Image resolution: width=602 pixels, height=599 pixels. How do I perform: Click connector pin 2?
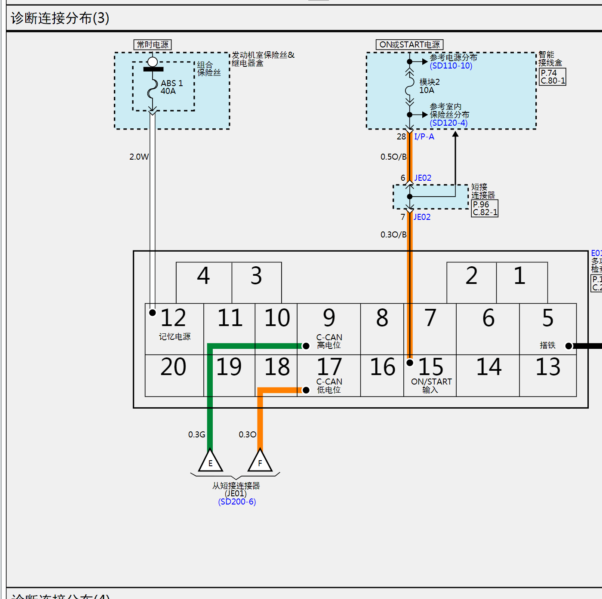[472, 283]
